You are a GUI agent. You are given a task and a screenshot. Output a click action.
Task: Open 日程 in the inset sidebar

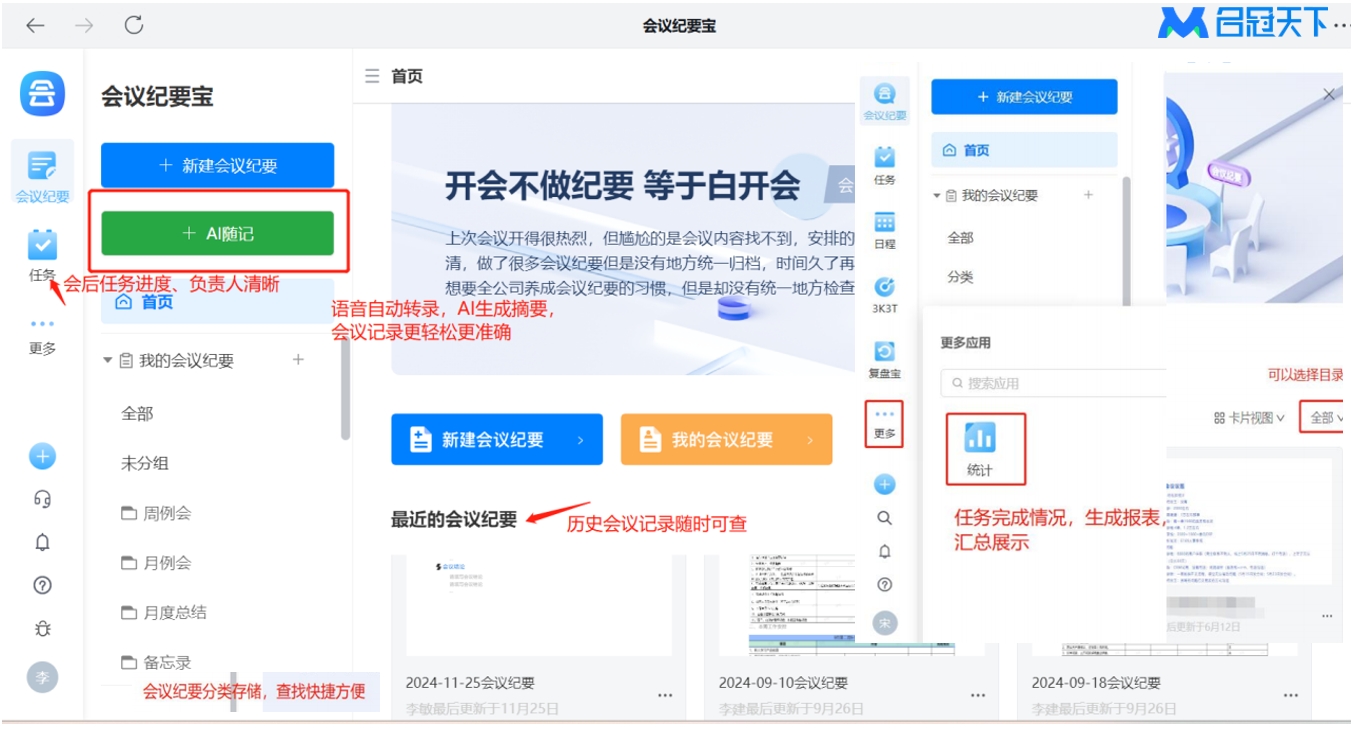point(884,229)
